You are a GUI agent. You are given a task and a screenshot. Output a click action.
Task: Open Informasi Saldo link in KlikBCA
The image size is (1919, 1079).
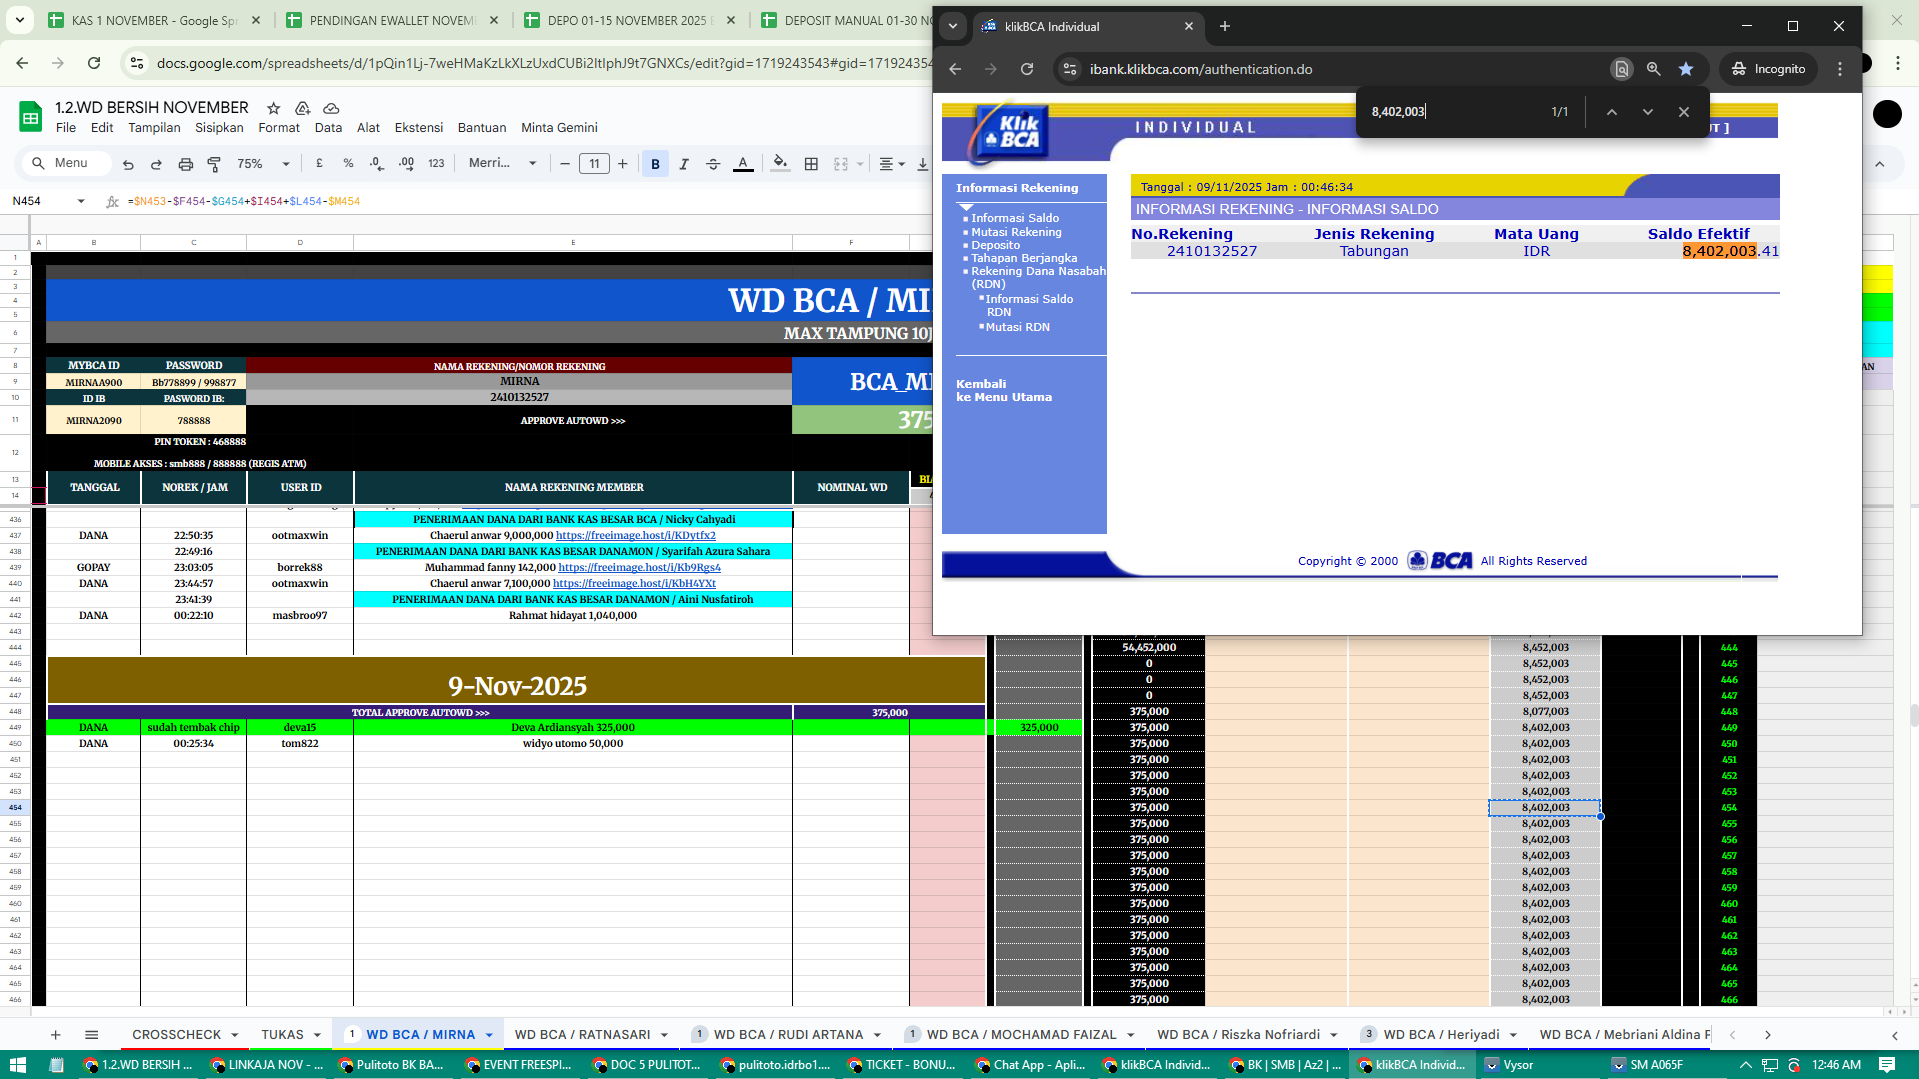click(1014, 218)
